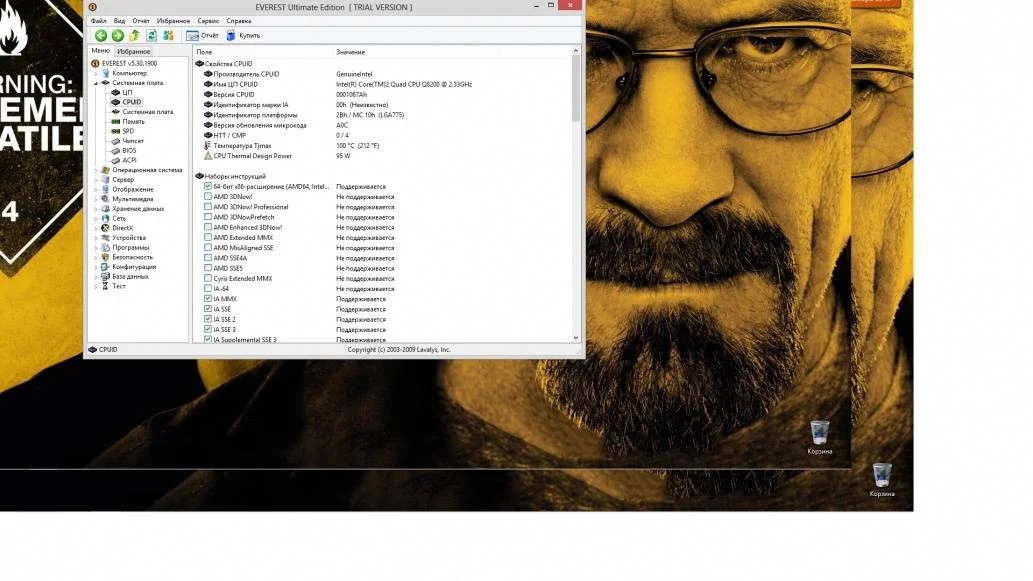Collapse the Системная плата parent tree node
The height and width of the screenshot is (581, 1033).
point(96,83)
